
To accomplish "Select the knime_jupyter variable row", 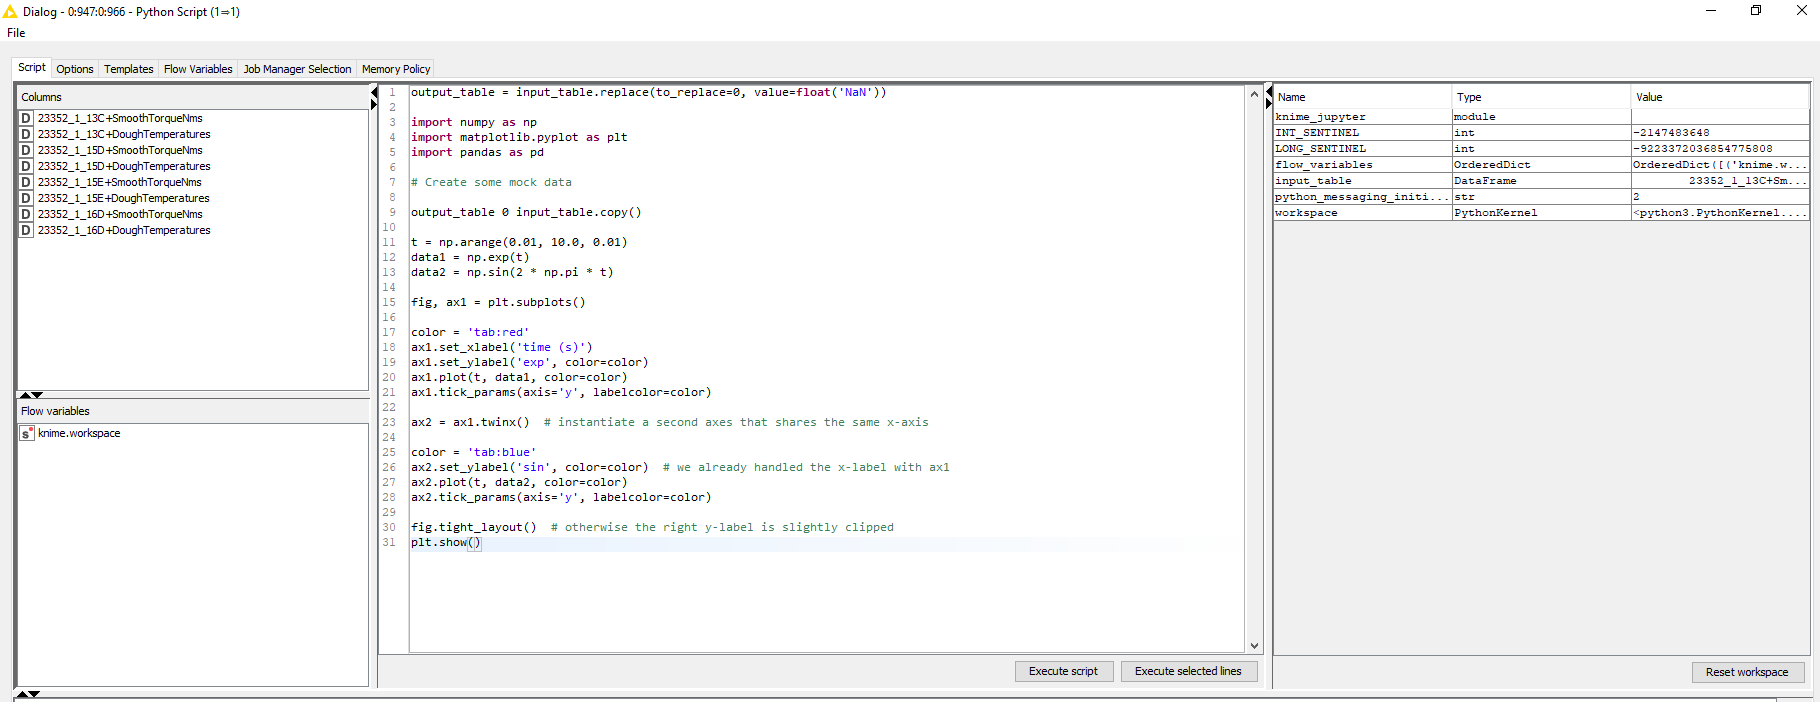I will (1541, 117).
